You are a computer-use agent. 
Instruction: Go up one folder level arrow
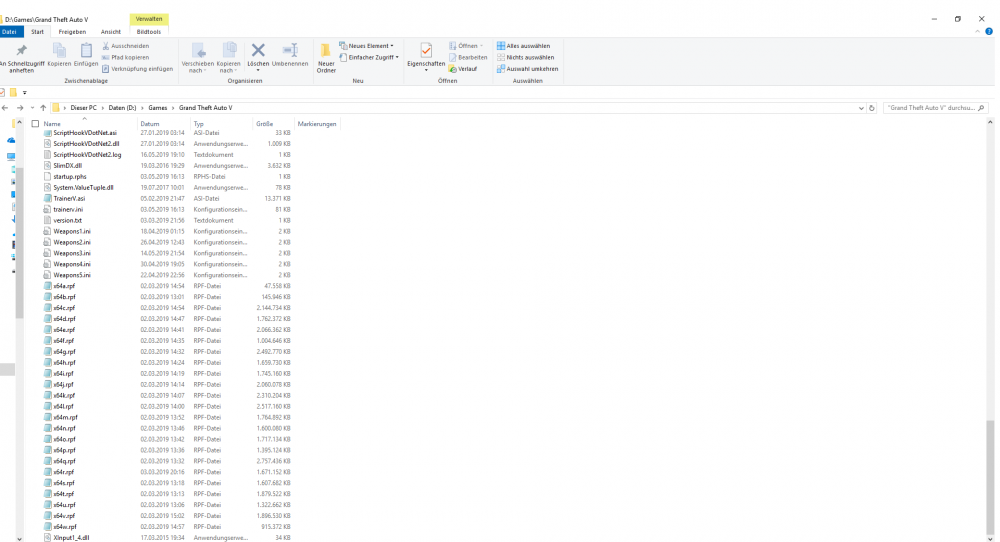coord(43,107)
